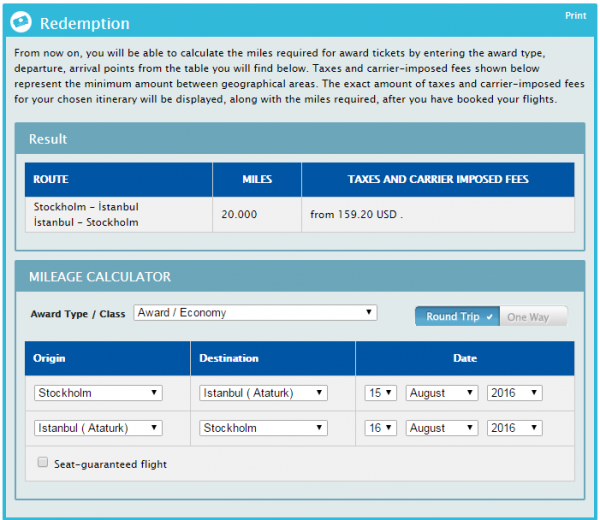Image resolution: width=600 pixels, height=520 pixels.
Task: Change the departure year 2016 dropdown
Action: (514, 393)
